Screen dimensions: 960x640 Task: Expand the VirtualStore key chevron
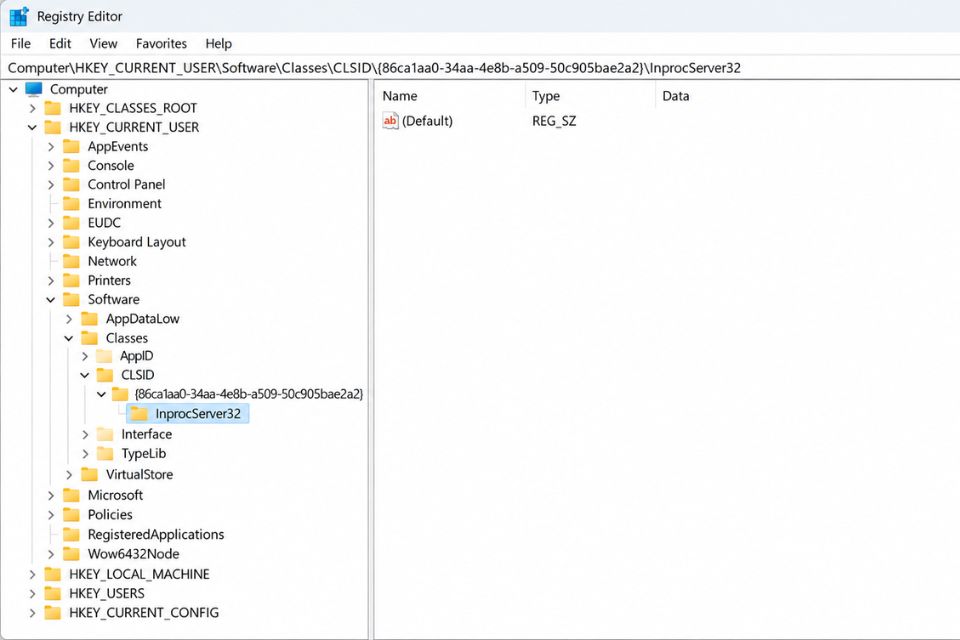[x=69, y=475]
